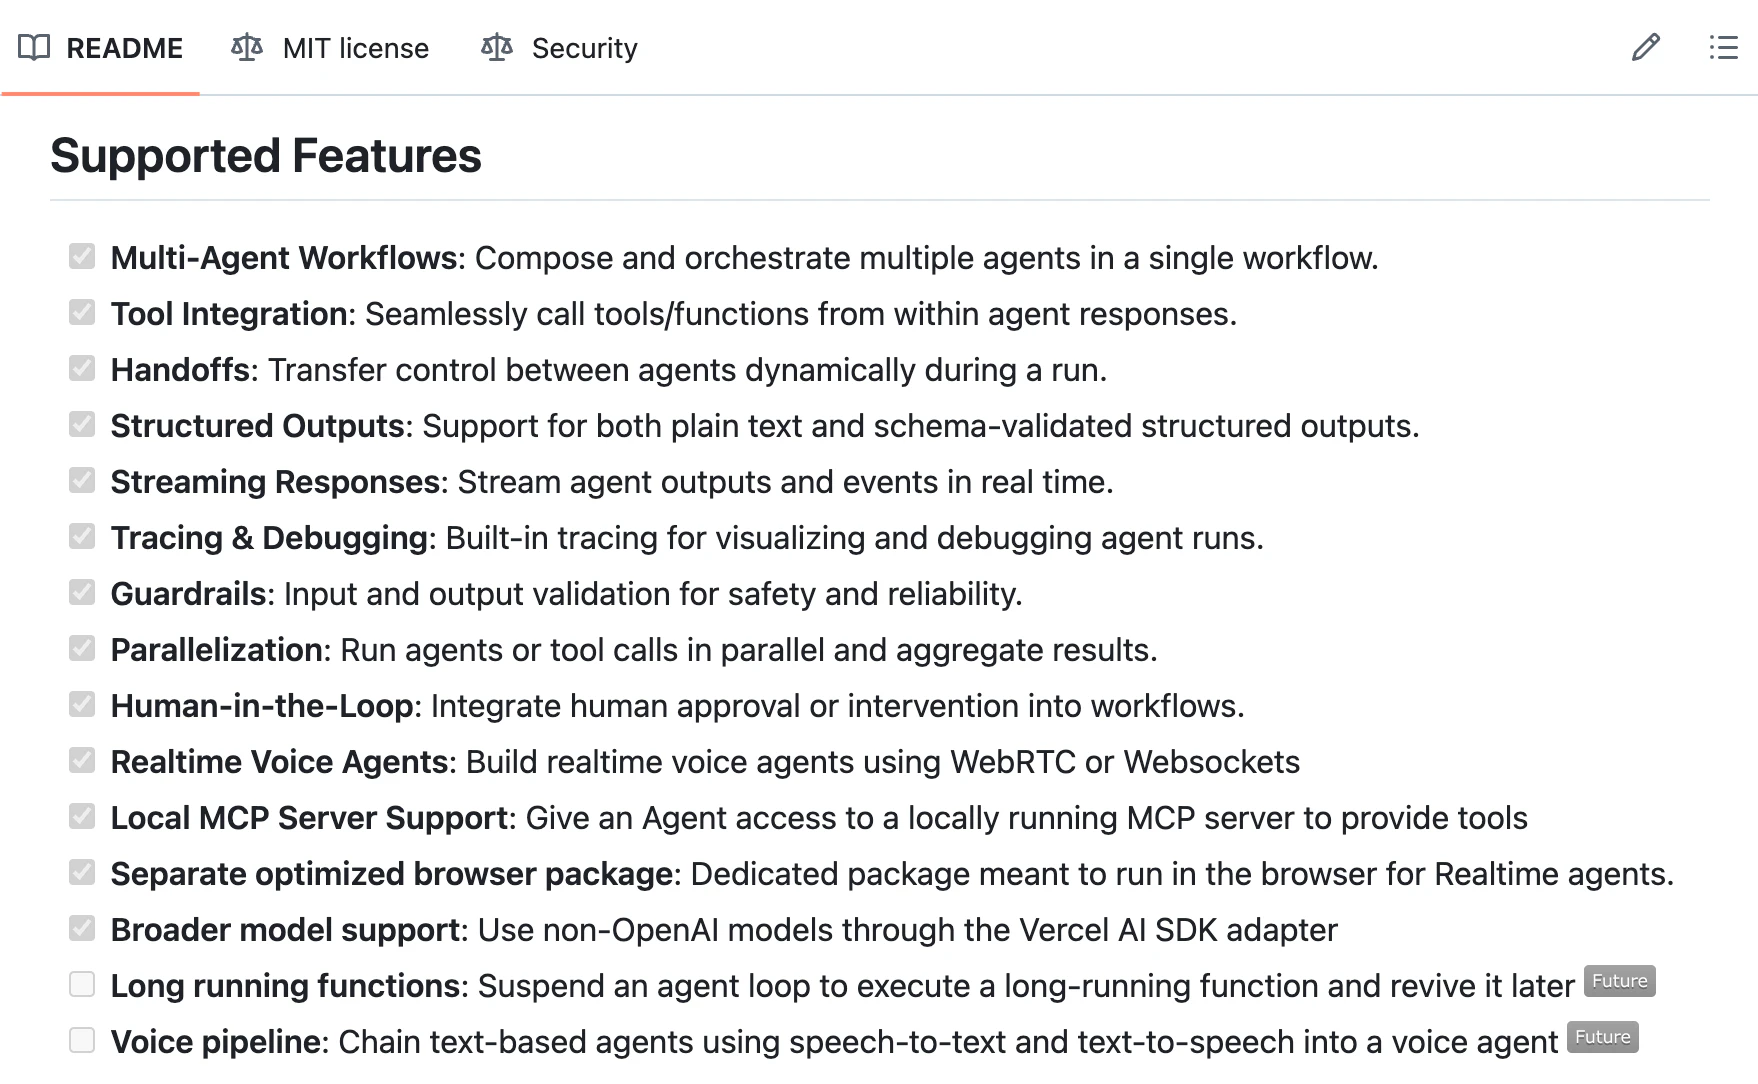Click the Guardrails checkbox
This screenshot has height=1084, width=1758.
pos(82,592)
